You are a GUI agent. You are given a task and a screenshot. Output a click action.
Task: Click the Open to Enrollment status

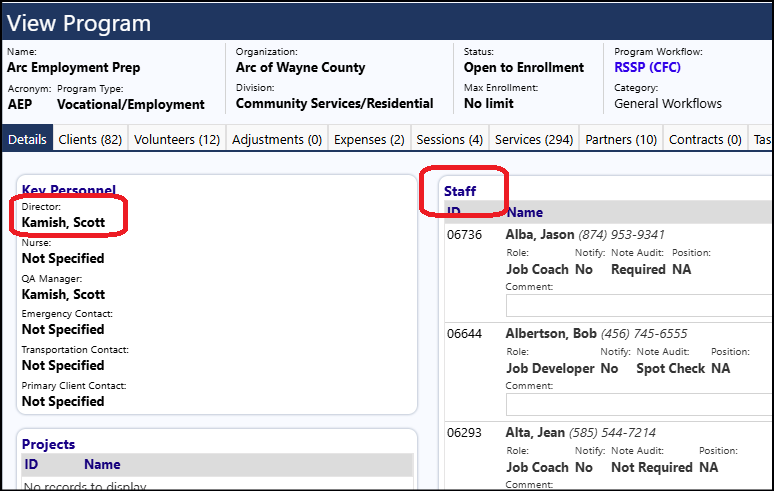(524, 67)
